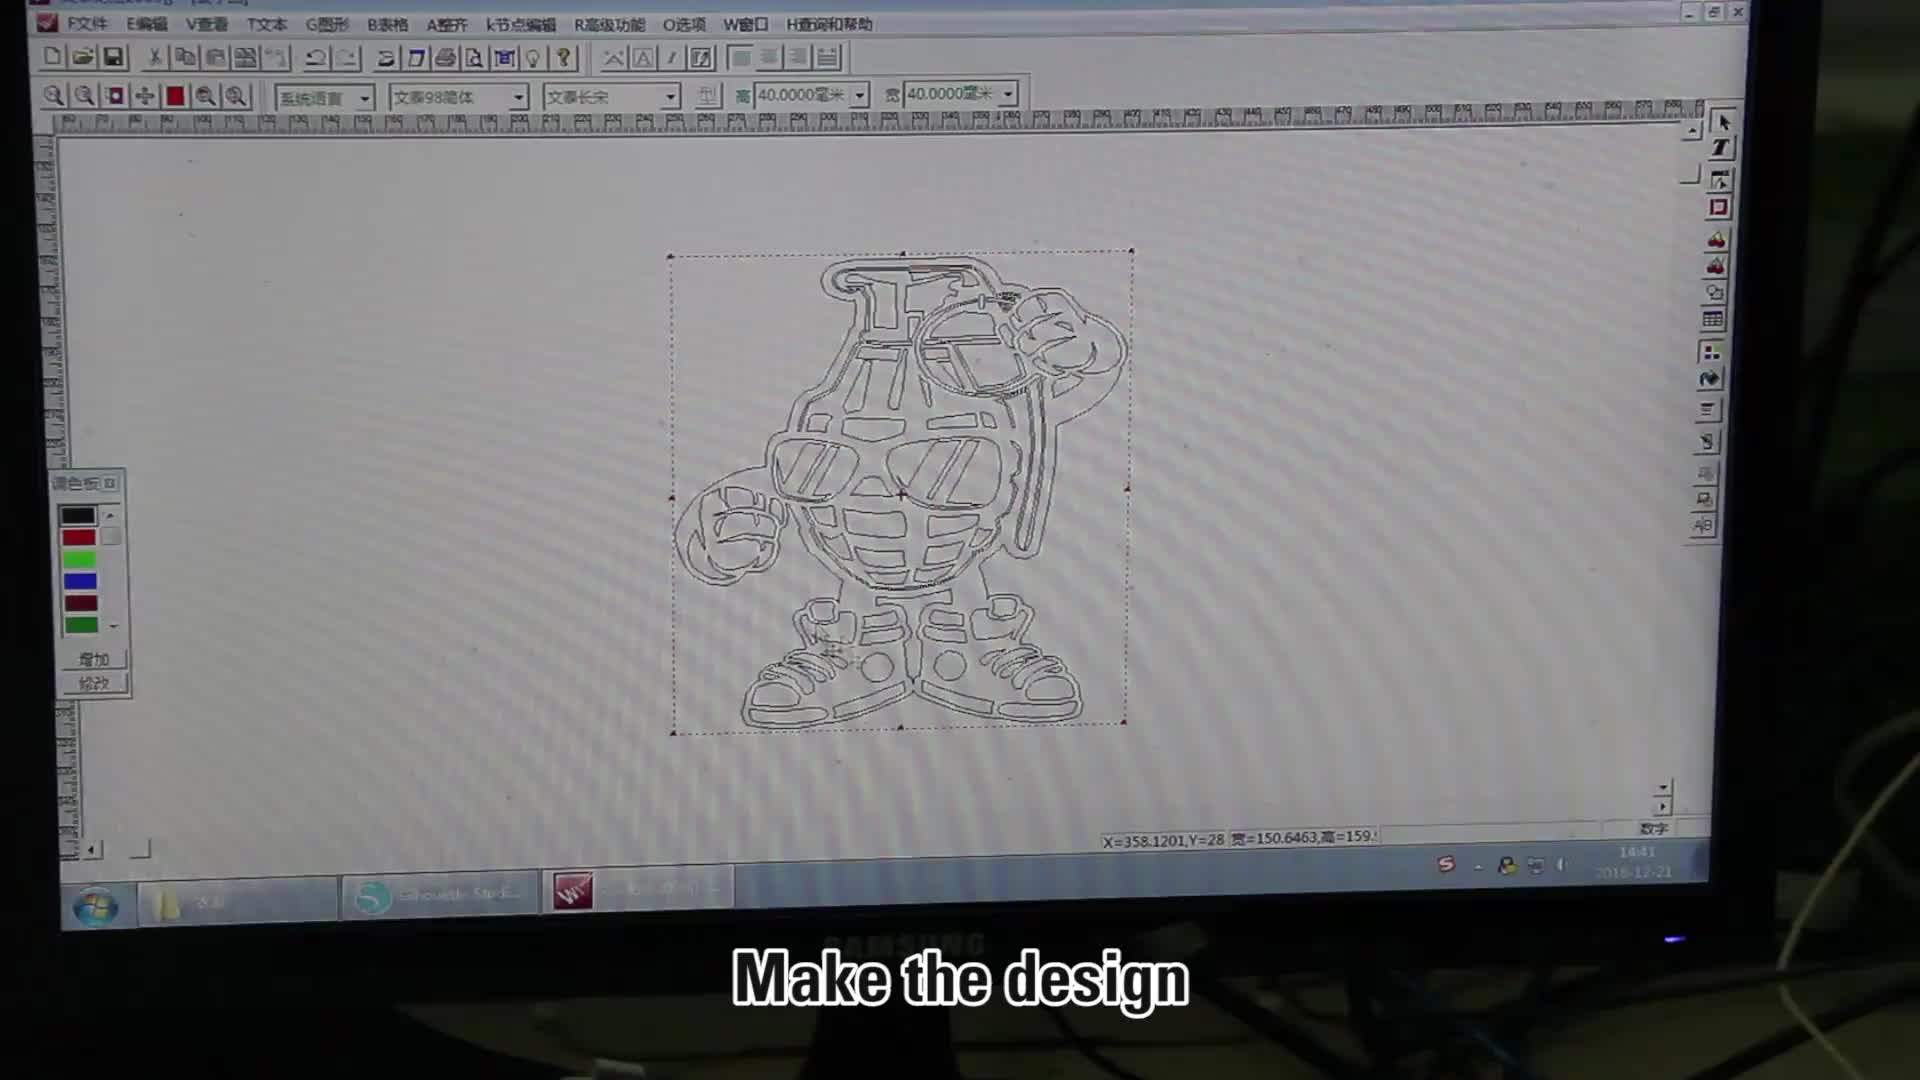This screenshot has height=1080, width=1920.
Task: Toggle the italic slash style button
Action: 672,58
